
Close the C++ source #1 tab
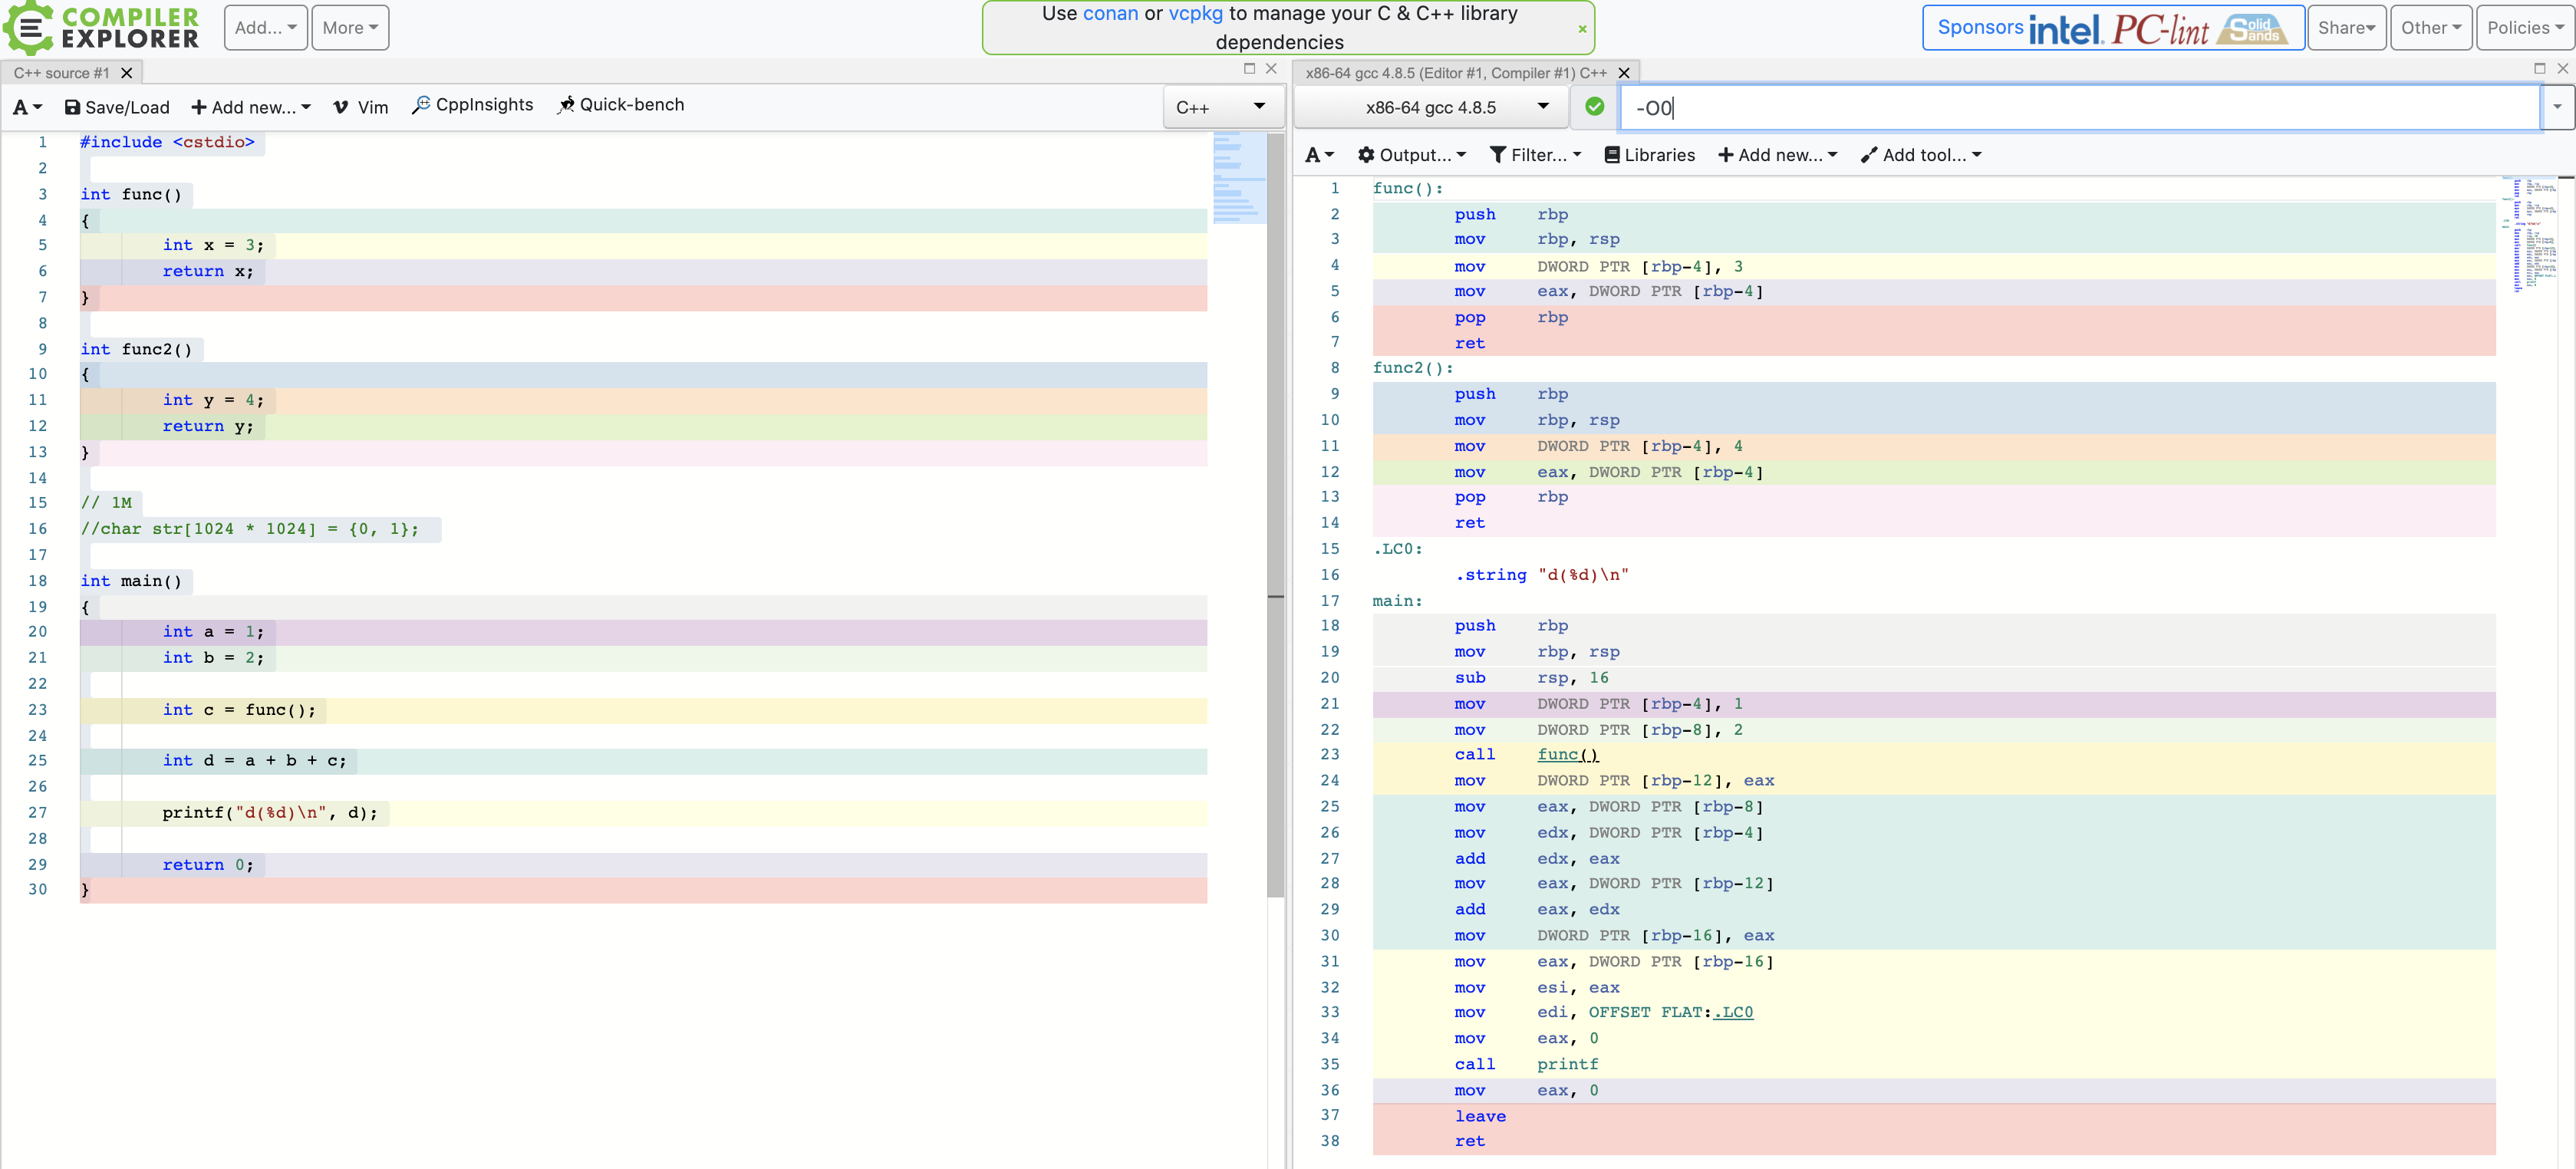[x=127, y=73]
